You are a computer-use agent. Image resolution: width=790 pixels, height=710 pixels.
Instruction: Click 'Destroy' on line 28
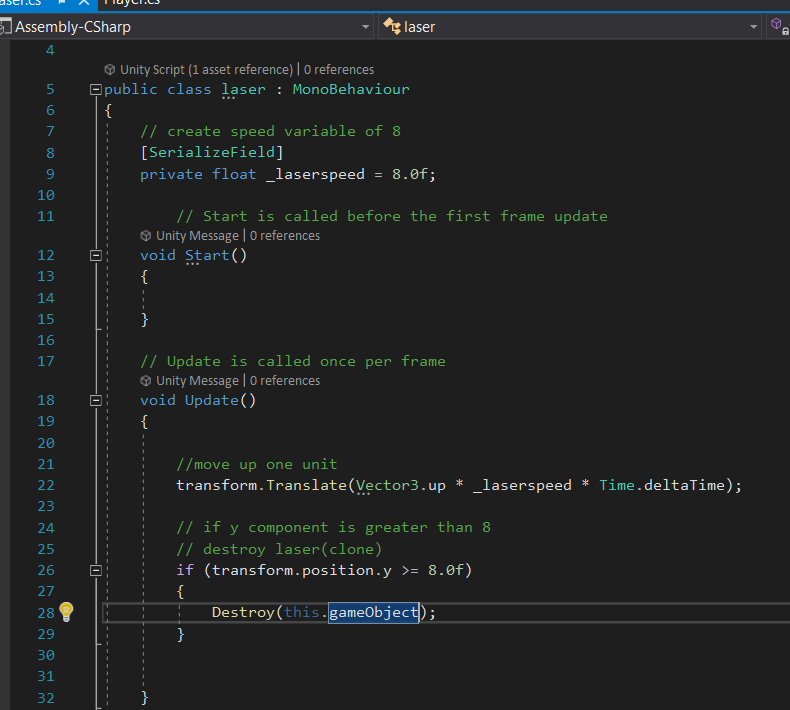point(243,613)
